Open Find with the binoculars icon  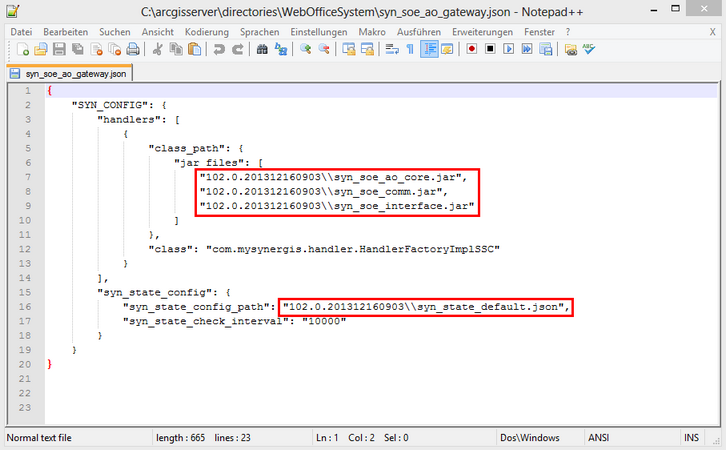pos(262,49)
